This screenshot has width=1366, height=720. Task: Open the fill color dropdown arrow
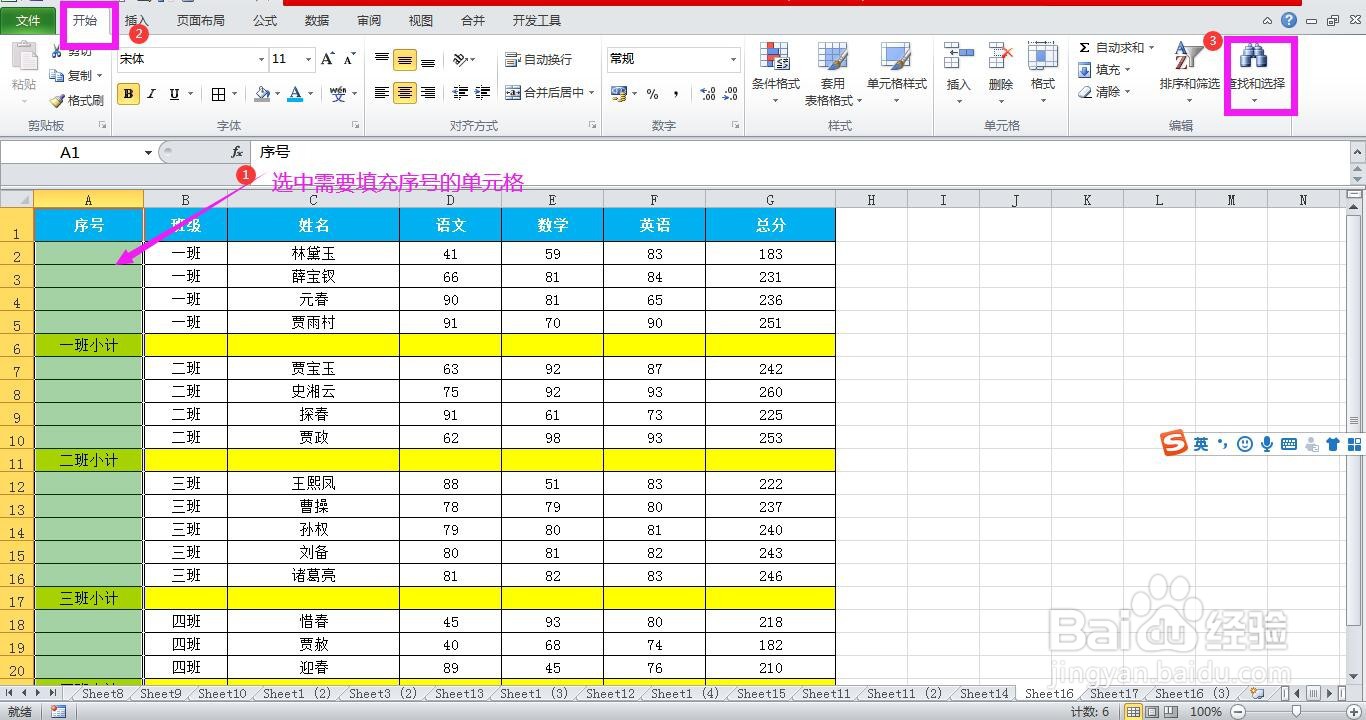[275, 93]
